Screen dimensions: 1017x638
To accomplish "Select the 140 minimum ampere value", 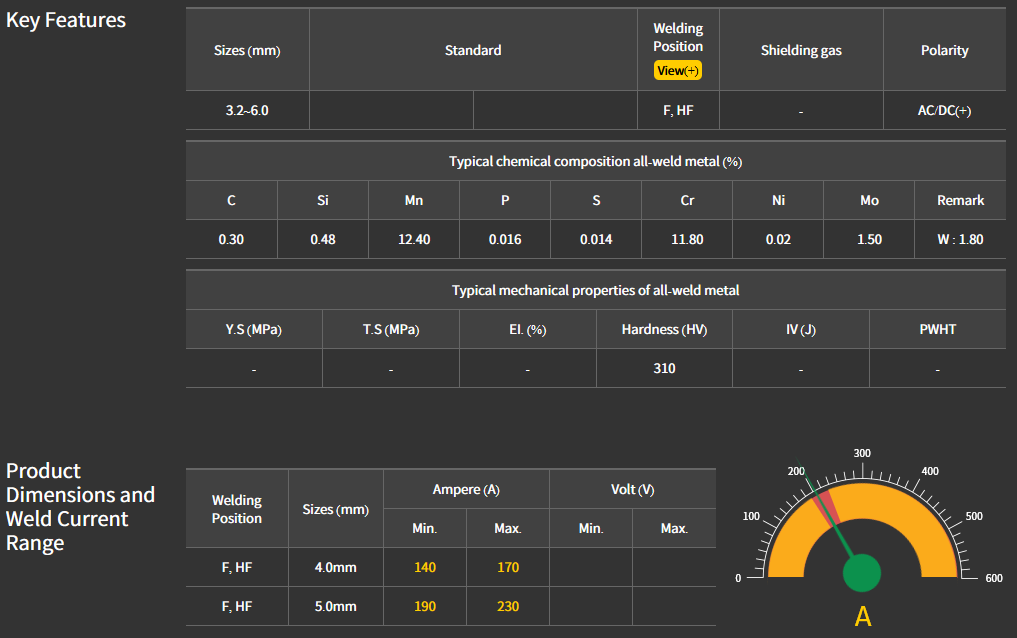I will 425,567.
